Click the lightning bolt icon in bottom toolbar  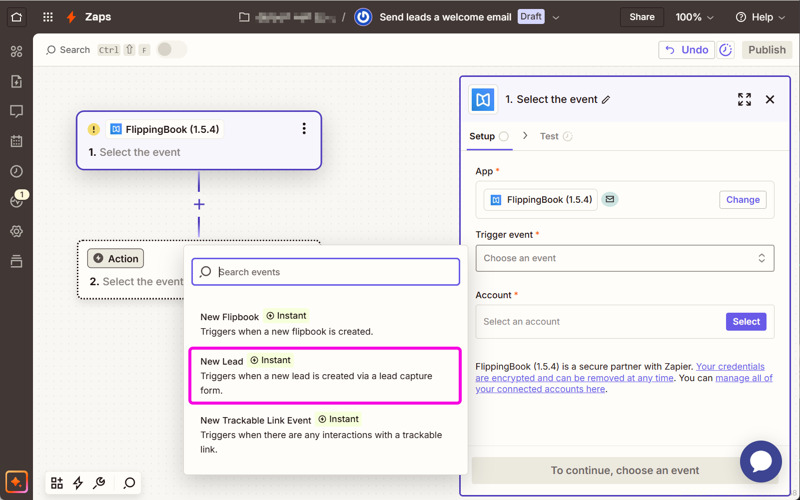[78, 483]
